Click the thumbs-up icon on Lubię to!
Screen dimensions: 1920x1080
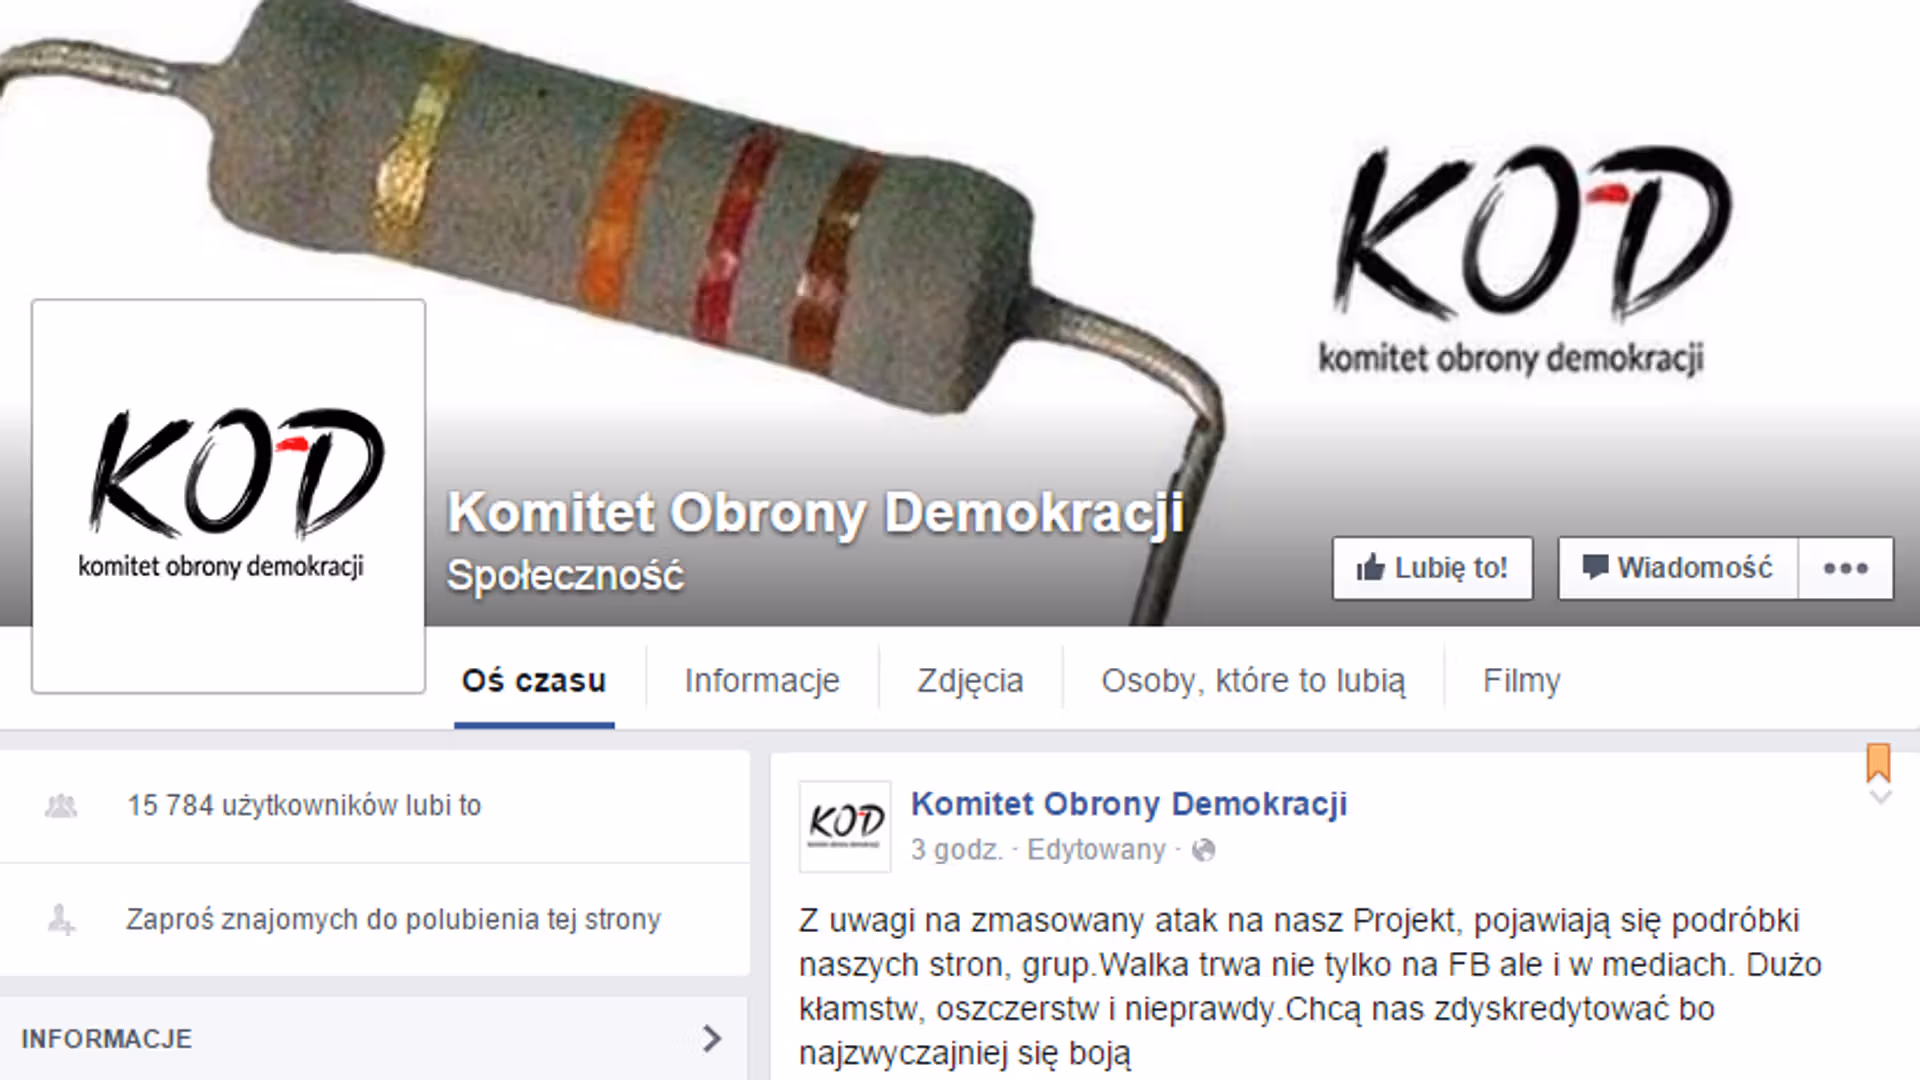(1370, 567)
